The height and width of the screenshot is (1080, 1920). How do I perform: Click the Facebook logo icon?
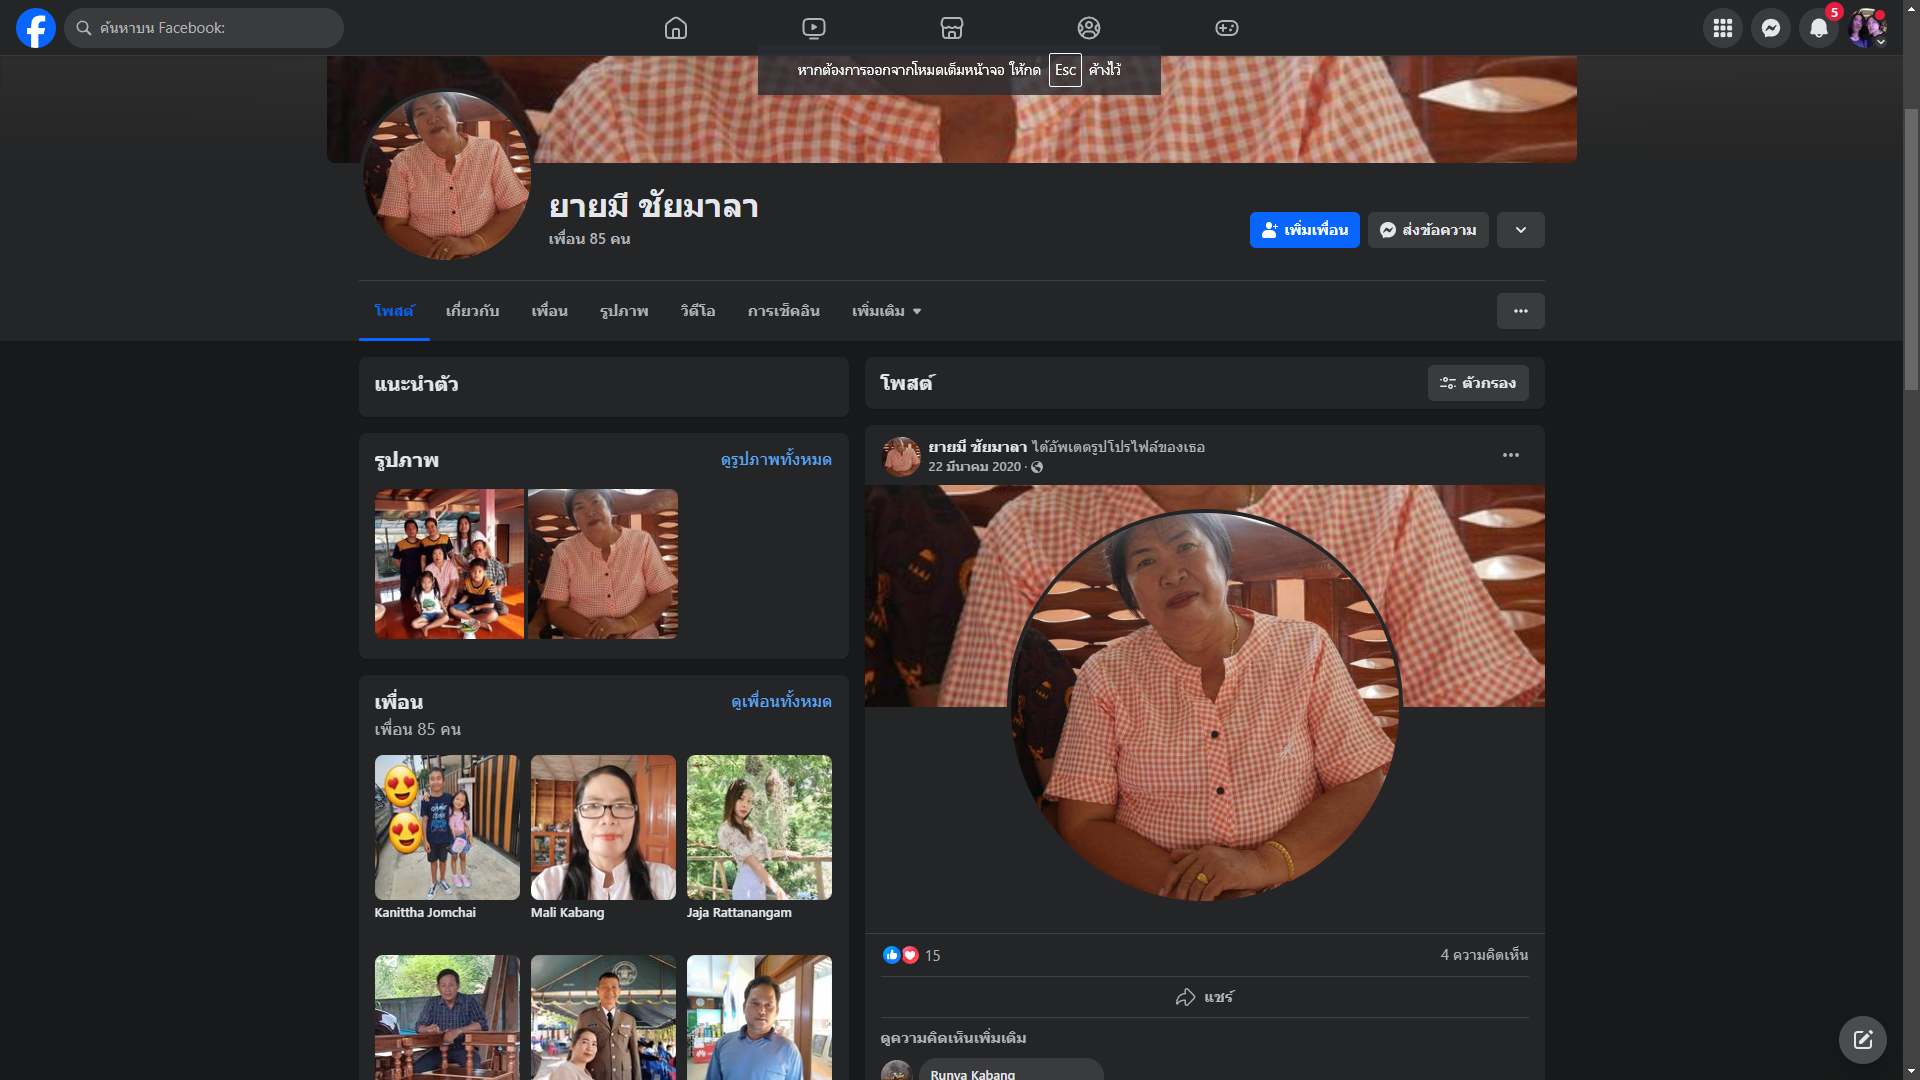pos(36,28)
